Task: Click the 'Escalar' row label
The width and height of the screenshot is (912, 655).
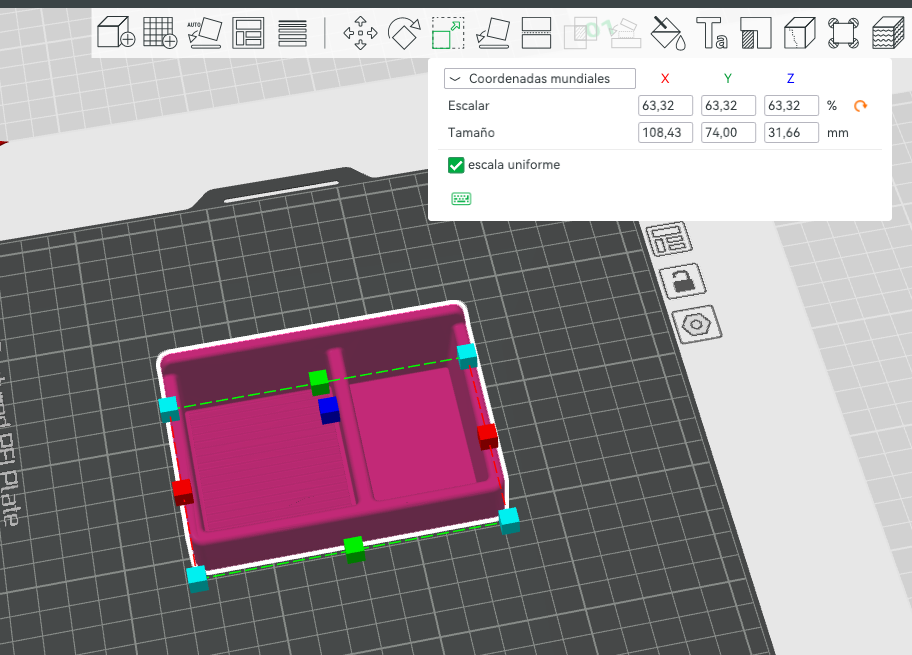Action: pos(468,106)
